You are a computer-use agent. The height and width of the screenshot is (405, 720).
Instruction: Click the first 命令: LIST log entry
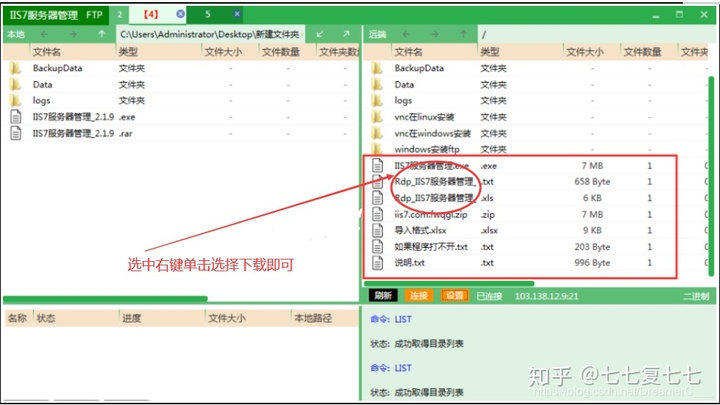click(x=391, y=319)
